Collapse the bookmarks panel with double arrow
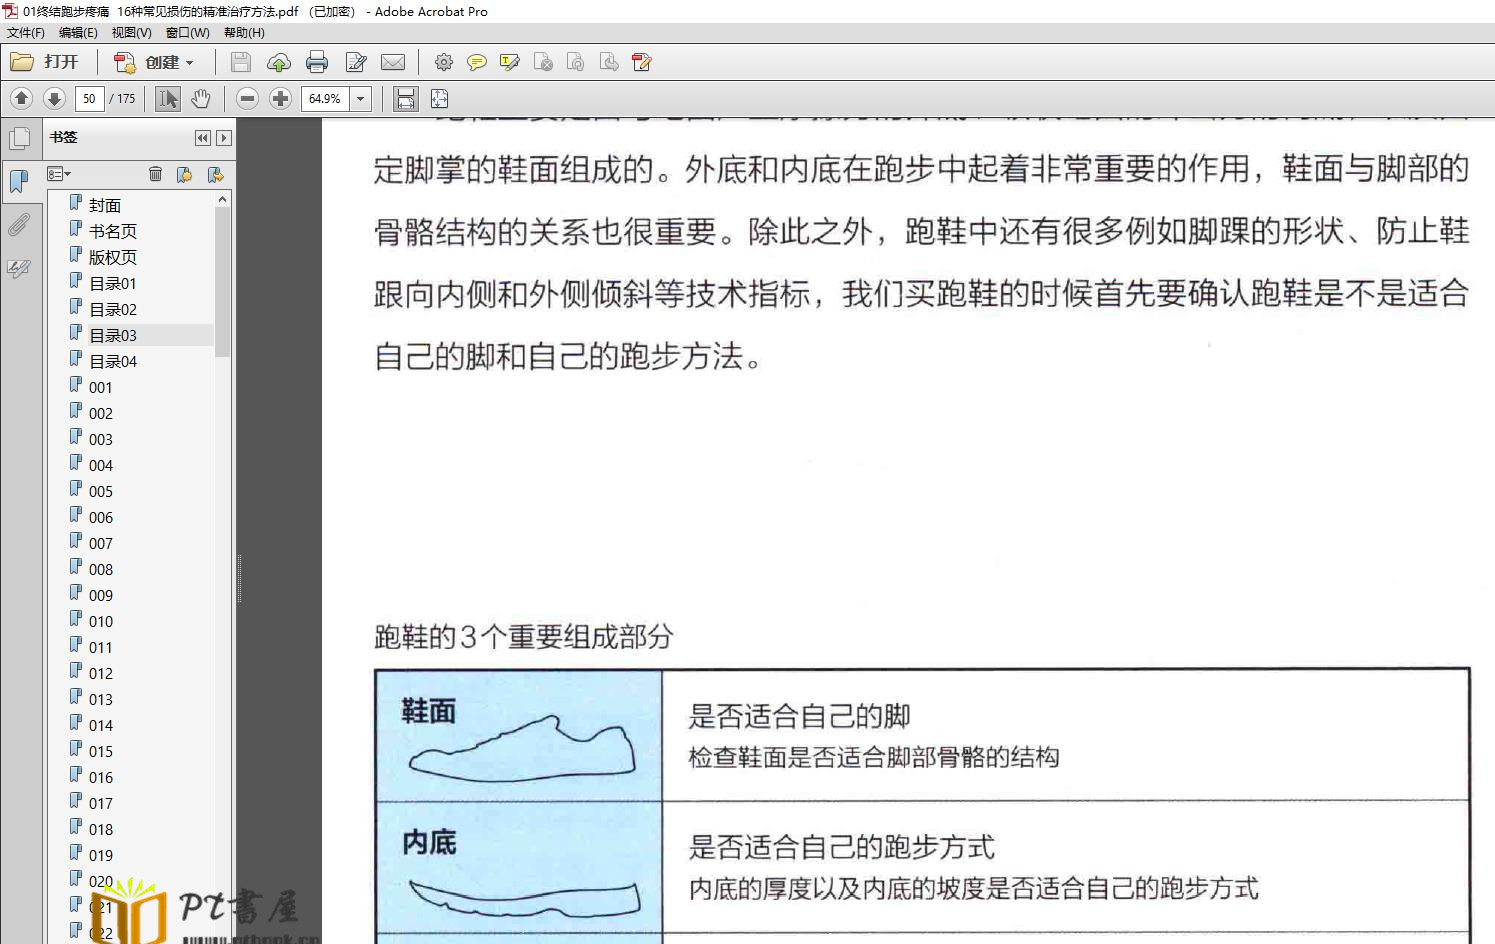This screenshot has height=944, width=1495. pos(203,138)
